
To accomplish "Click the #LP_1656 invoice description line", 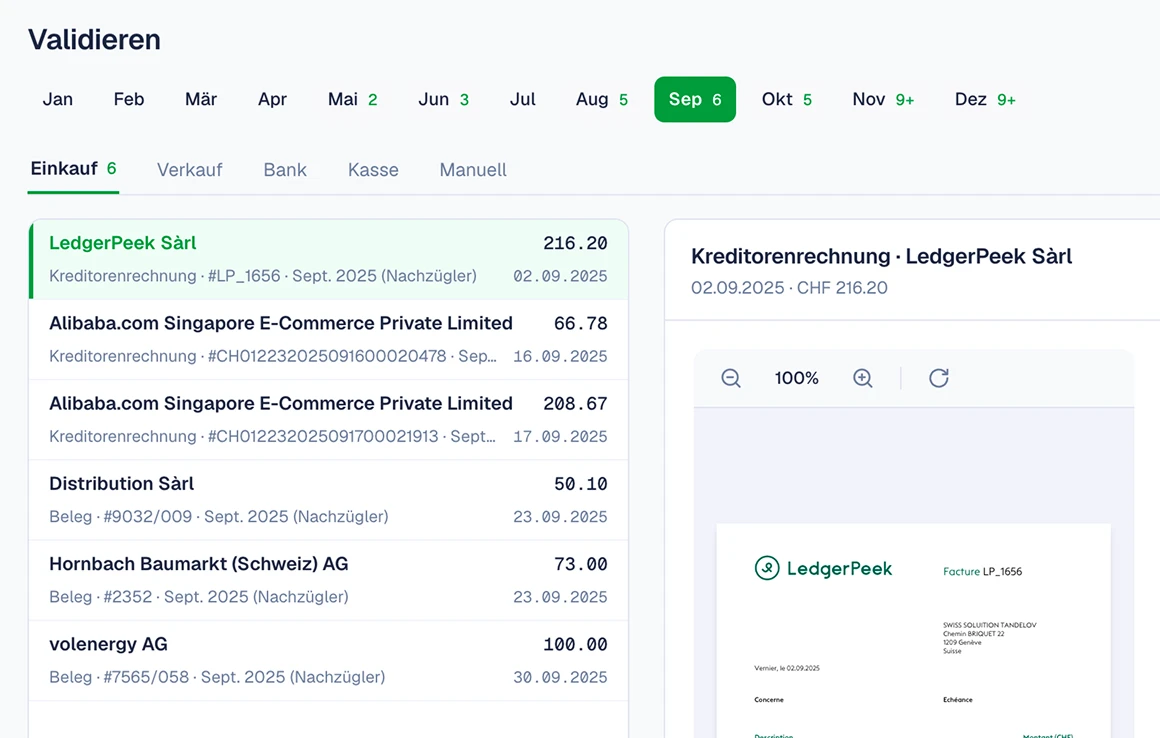I will tap(263, 276).
